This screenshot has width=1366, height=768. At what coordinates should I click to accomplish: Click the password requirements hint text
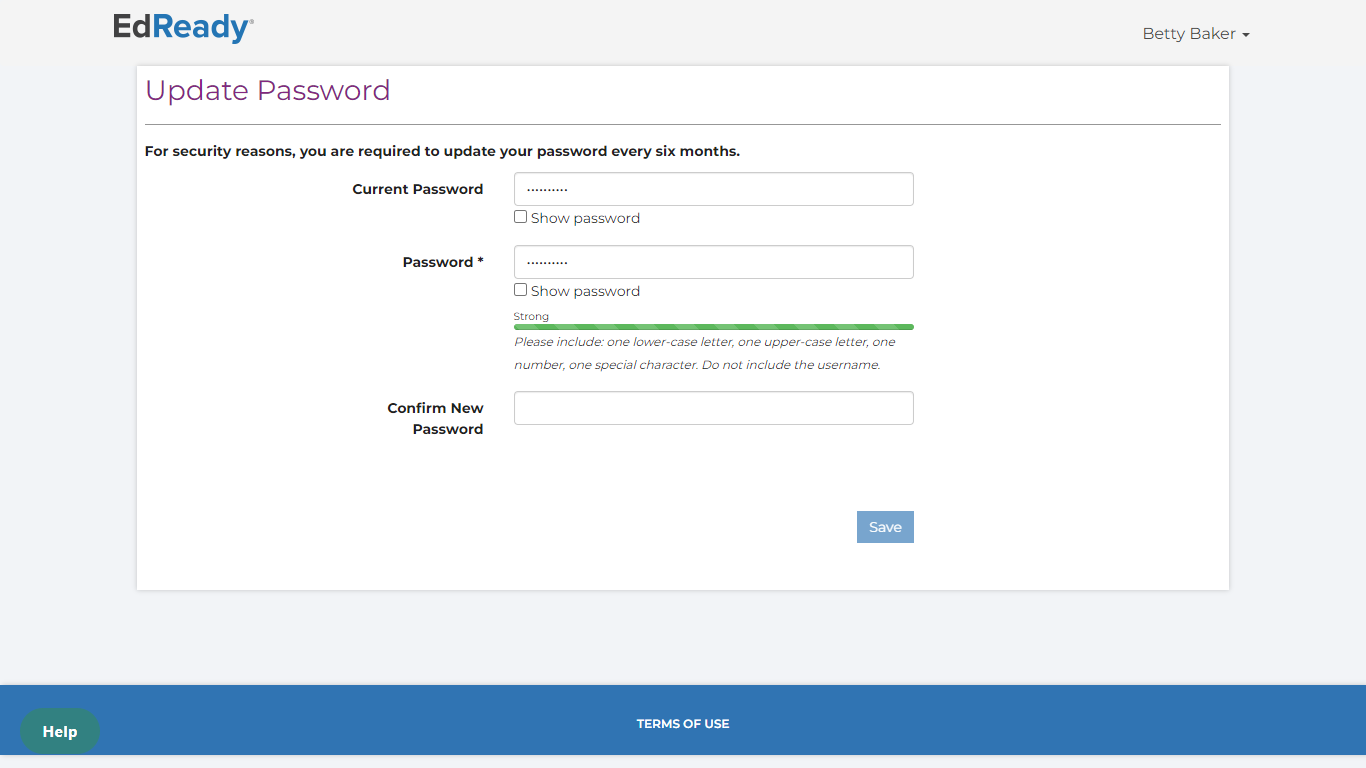click(x=704, y=353)
